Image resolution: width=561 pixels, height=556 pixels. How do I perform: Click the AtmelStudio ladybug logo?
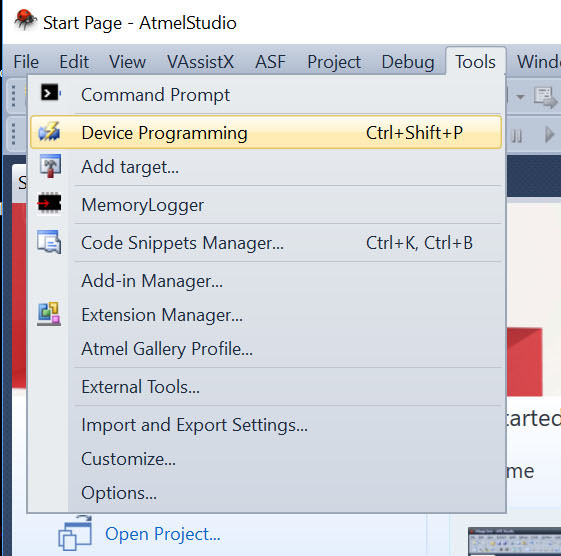(25, 20)
